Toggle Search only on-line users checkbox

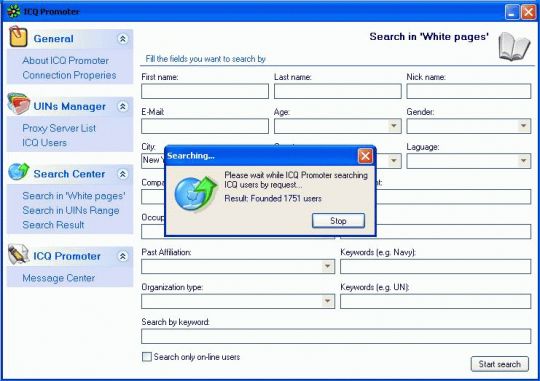pos(147,357)
